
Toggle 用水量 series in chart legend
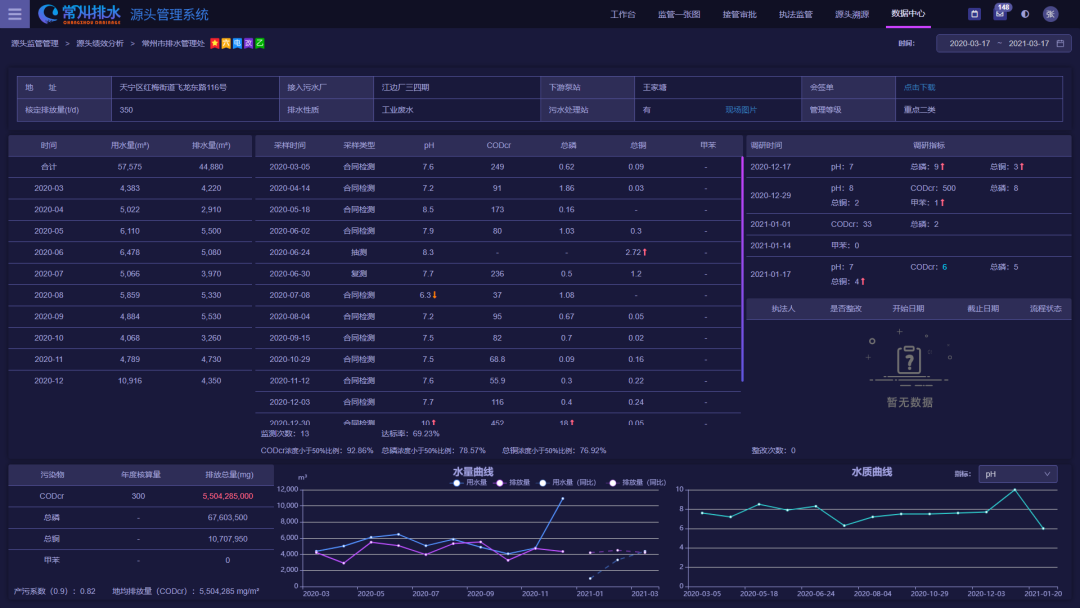(x=469, y=482)
